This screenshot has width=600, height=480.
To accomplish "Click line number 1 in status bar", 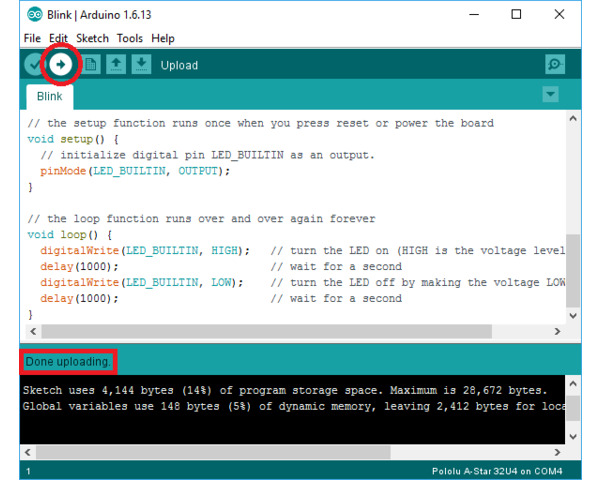I will [x=28, y=471].
